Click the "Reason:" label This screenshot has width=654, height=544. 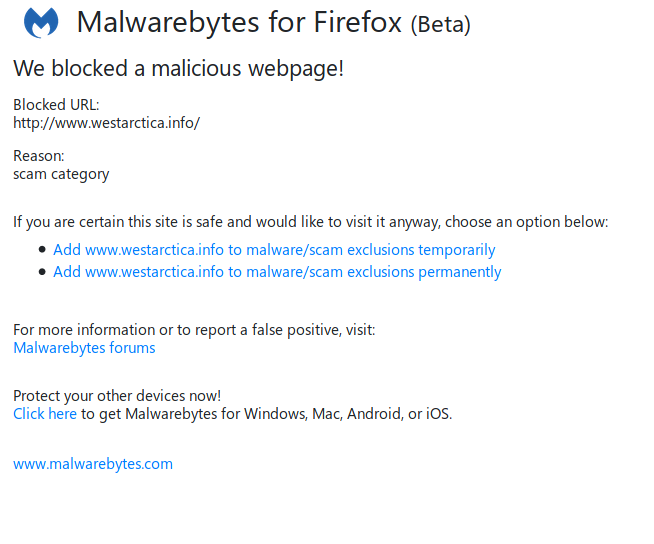tap(39, 156)
